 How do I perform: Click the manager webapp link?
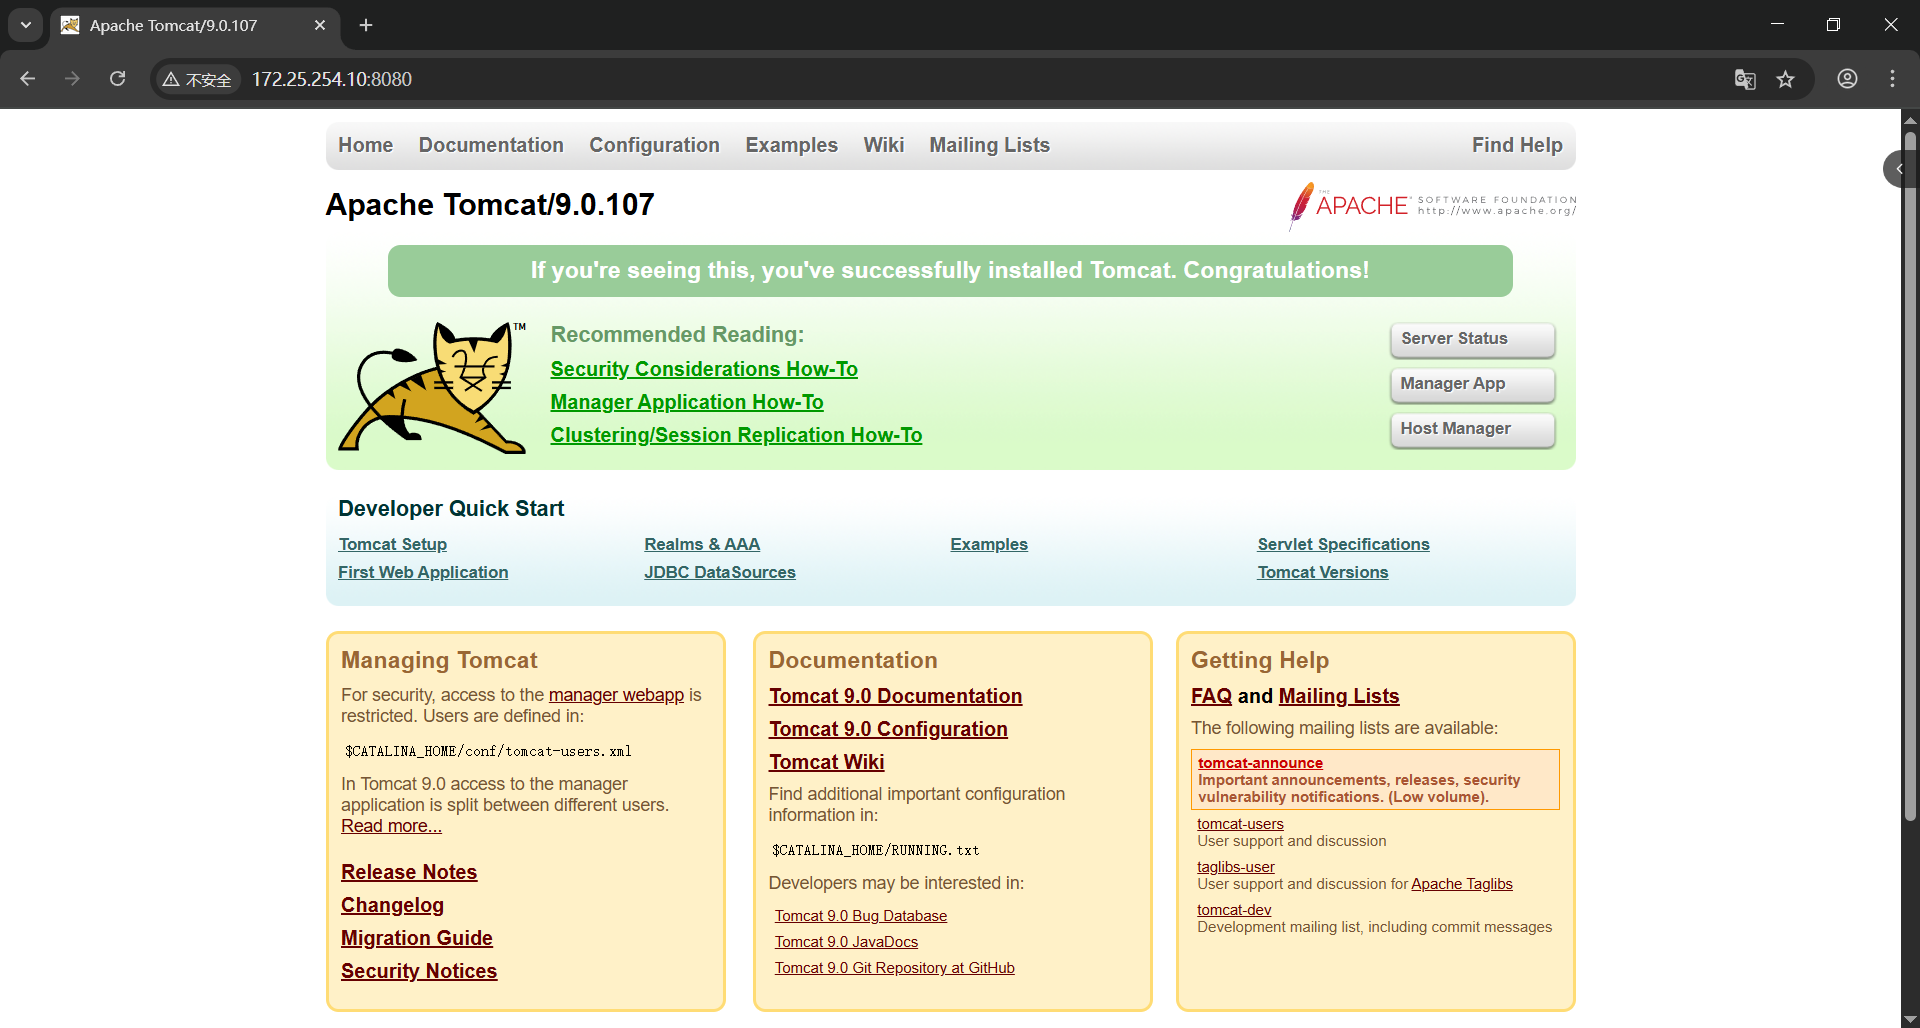click(616, 695)
